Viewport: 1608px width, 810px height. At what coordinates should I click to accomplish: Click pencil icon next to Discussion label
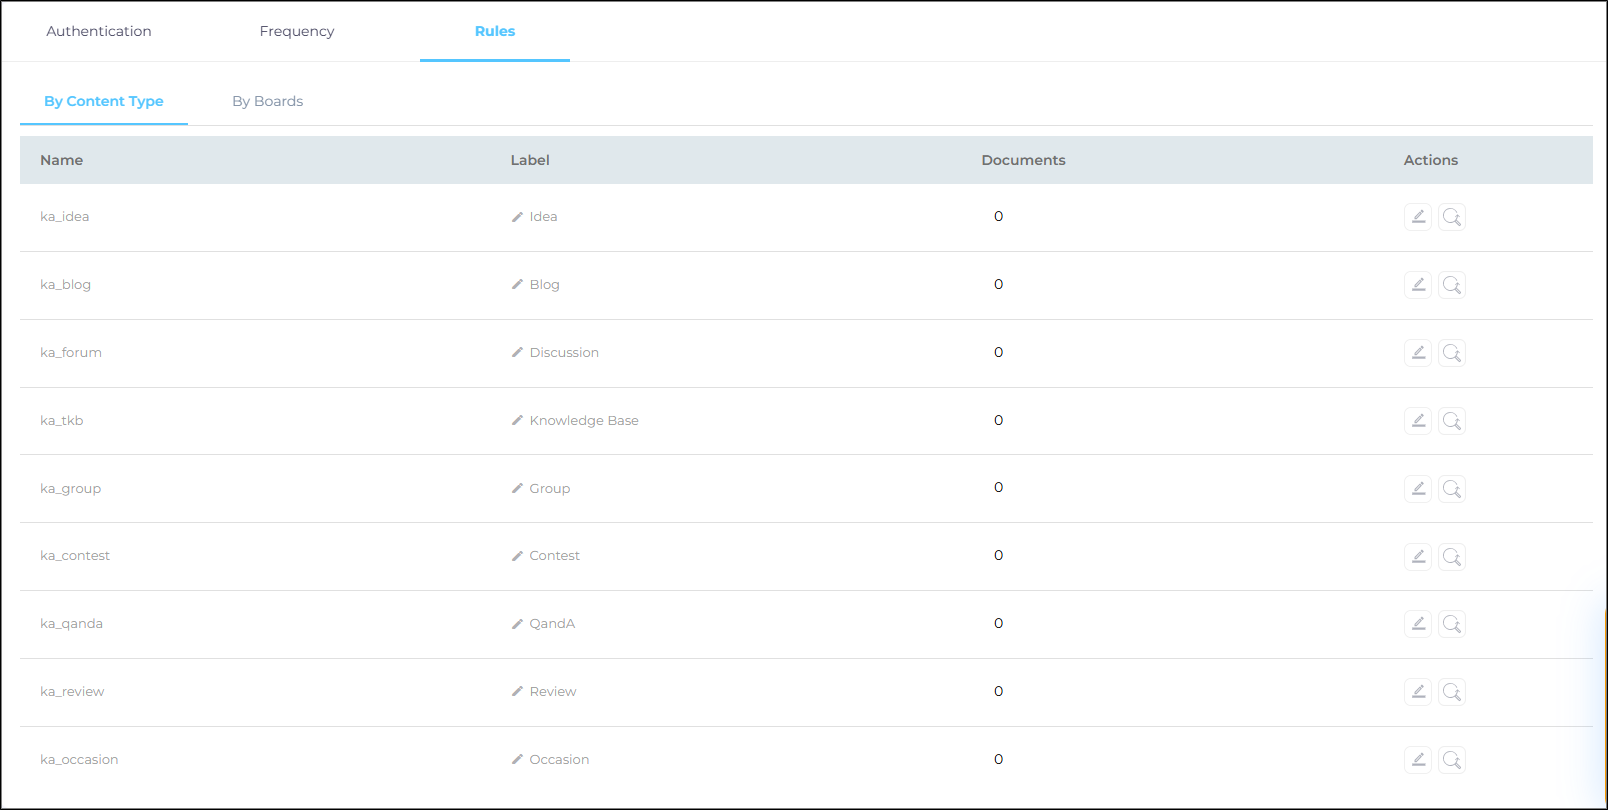point(517,353)
